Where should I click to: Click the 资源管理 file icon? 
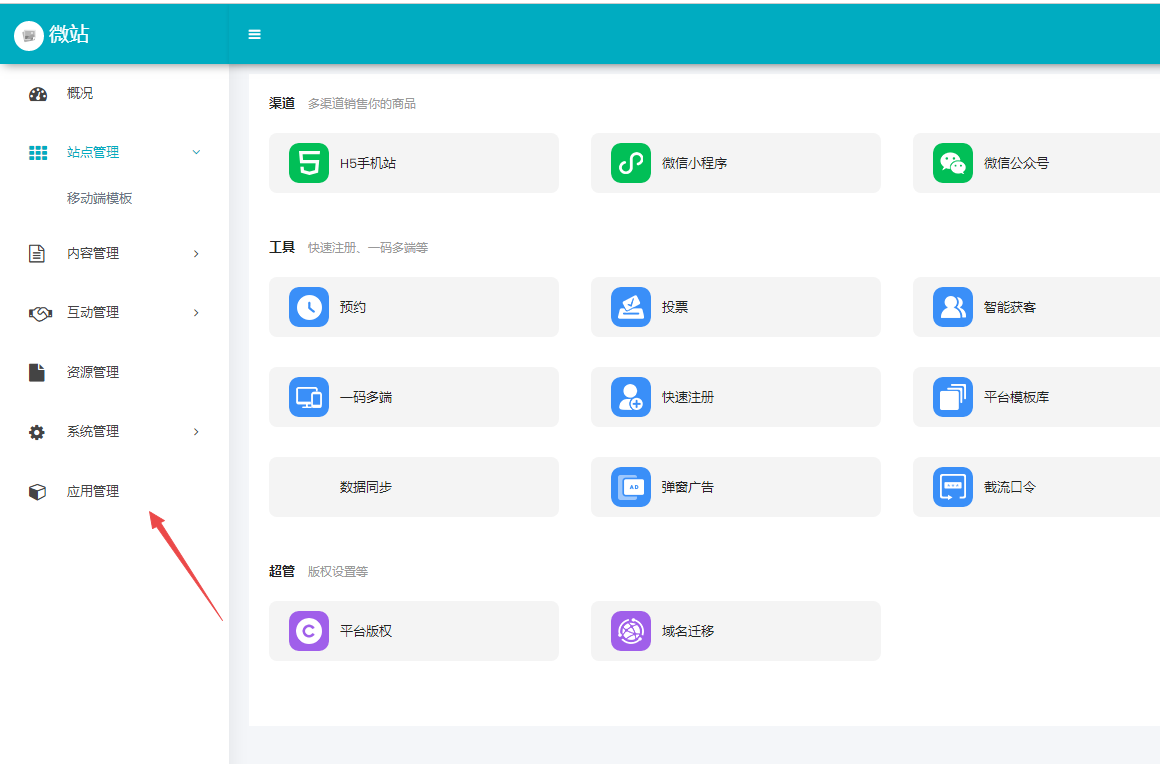point(37,372)
